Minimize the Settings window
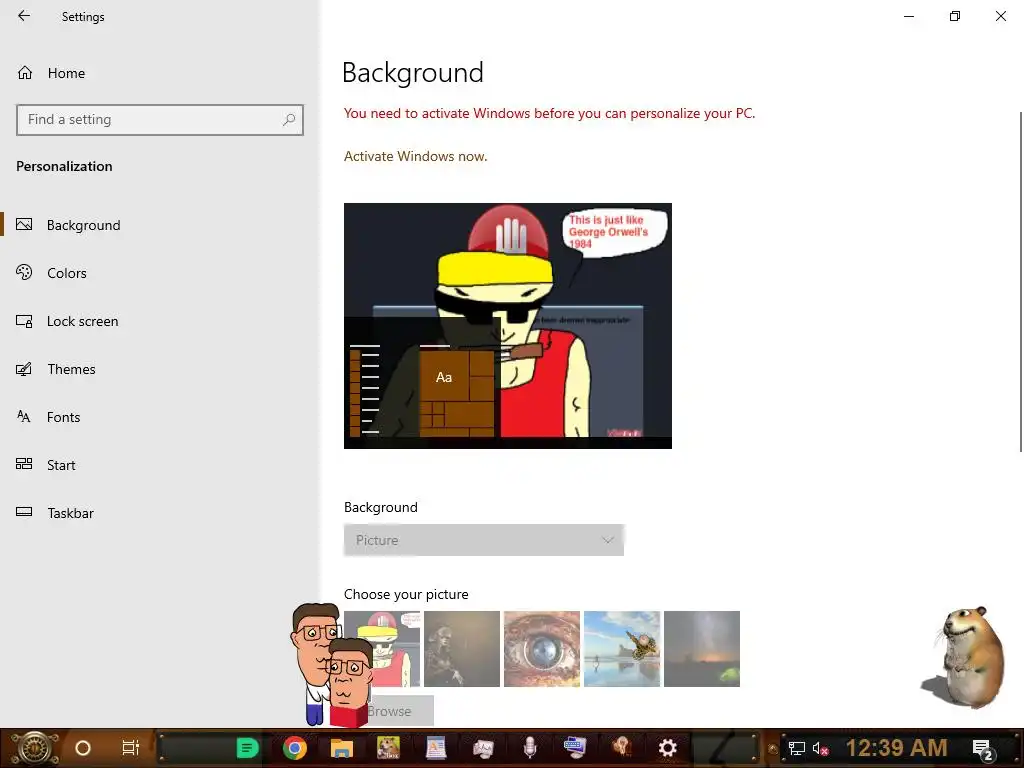 (909, 16)
